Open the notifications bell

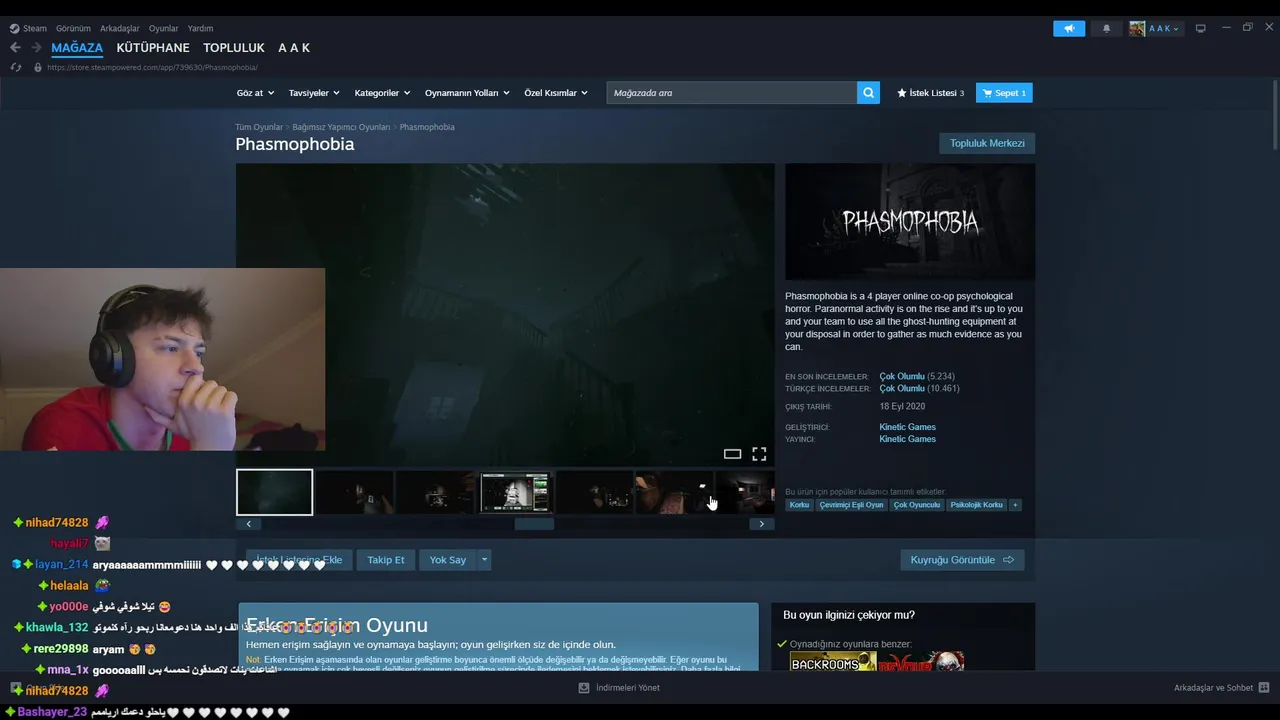coord(1106,28)
